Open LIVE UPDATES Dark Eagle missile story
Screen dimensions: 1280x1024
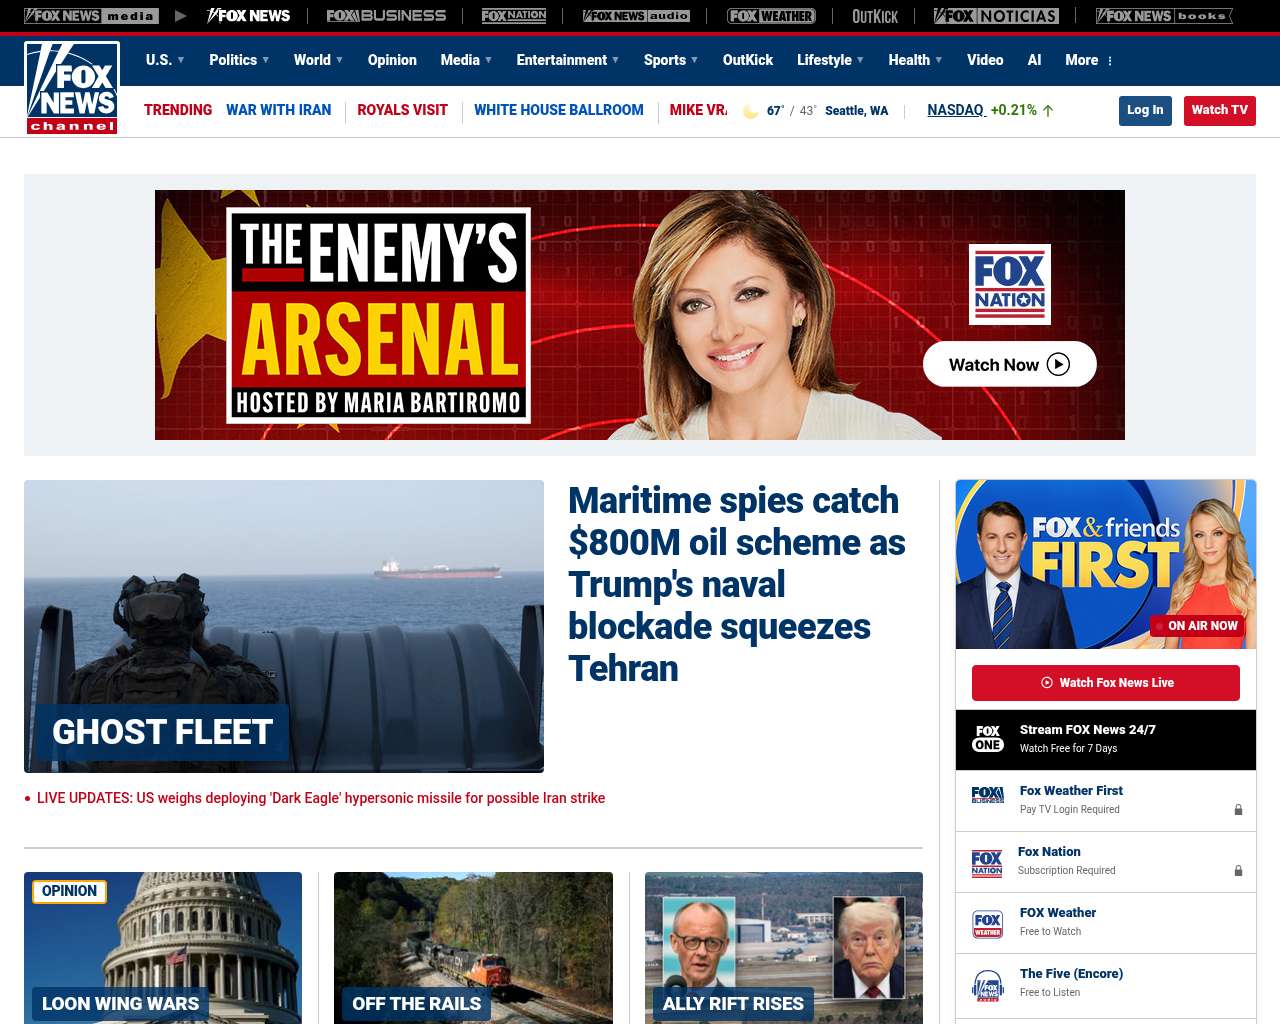[x=321, y=798]
